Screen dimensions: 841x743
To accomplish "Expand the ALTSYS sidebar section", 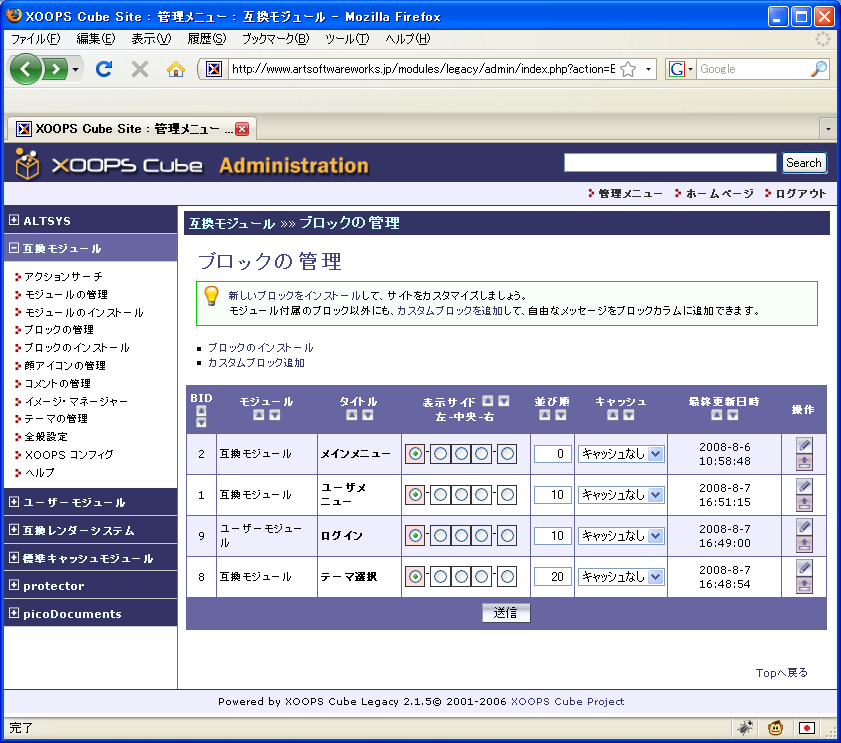I will point(14,221).
